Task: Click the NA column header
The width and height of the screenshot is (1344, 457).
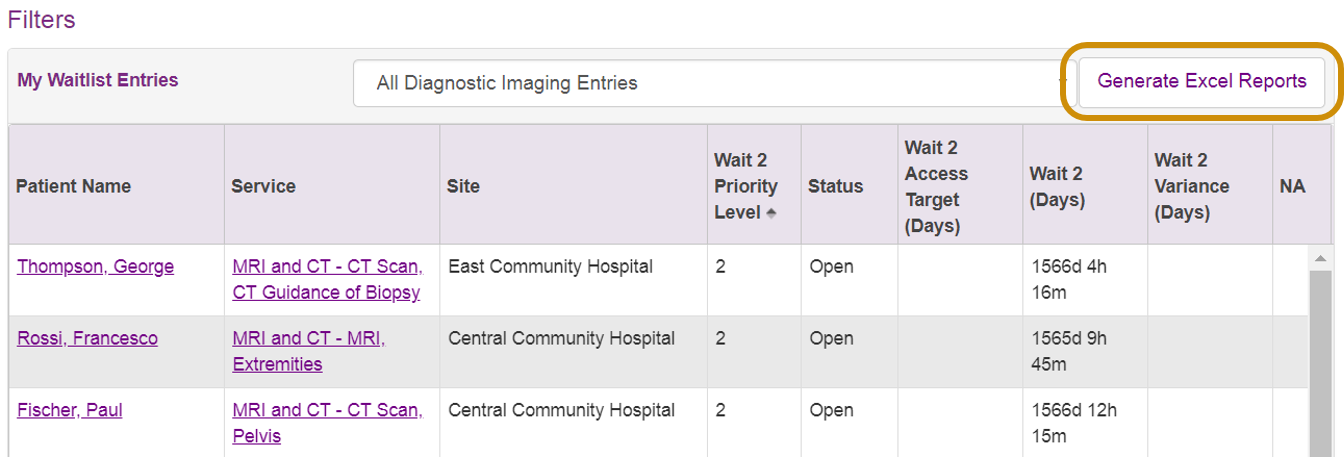Action: point(1292,187)
